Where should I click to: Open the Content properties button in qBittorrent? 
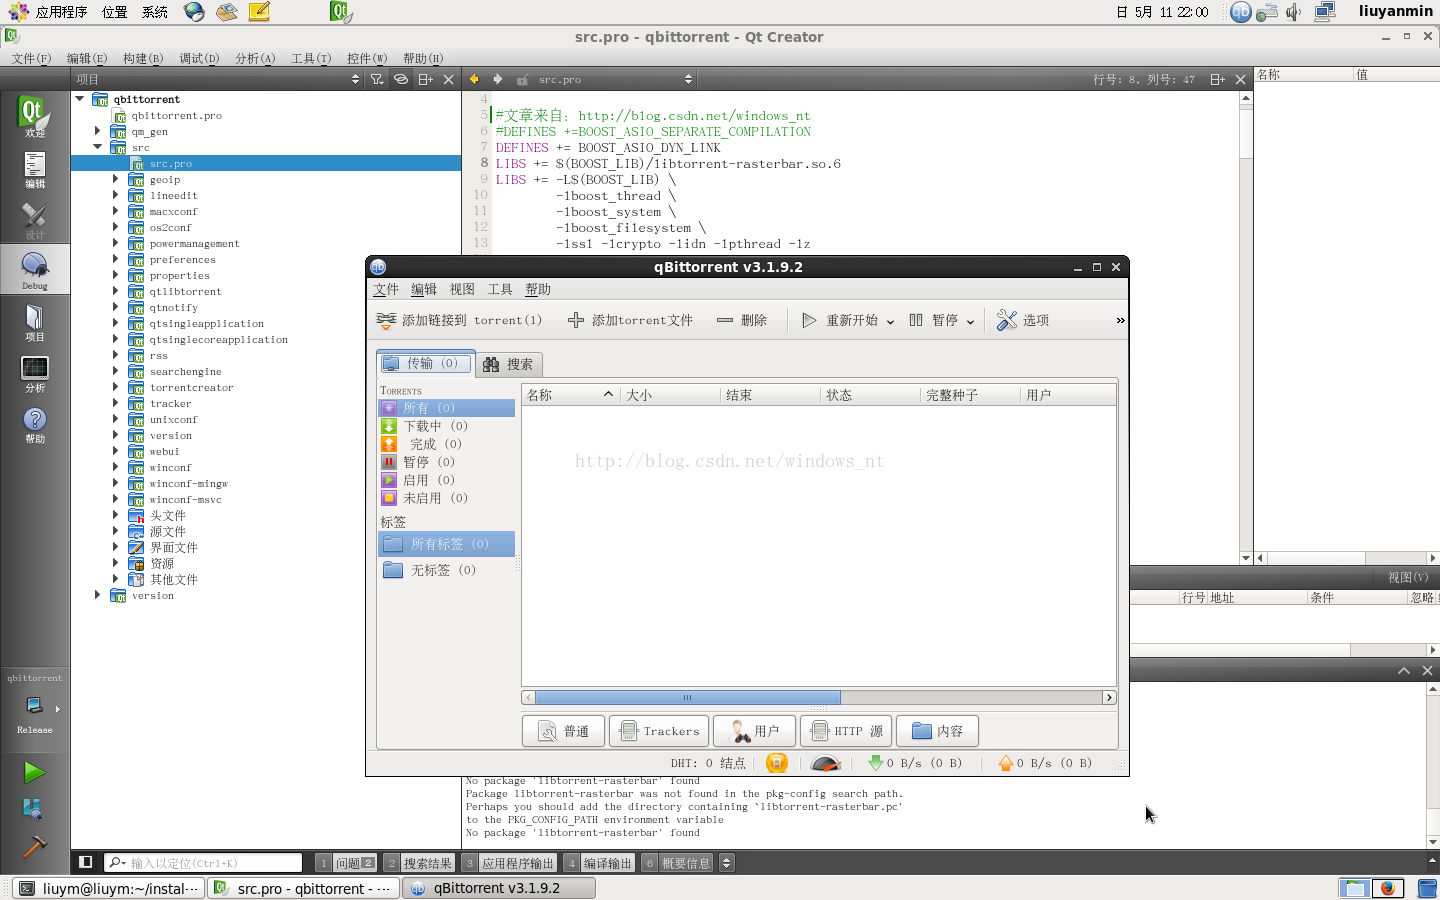click(x=937, y=731)
